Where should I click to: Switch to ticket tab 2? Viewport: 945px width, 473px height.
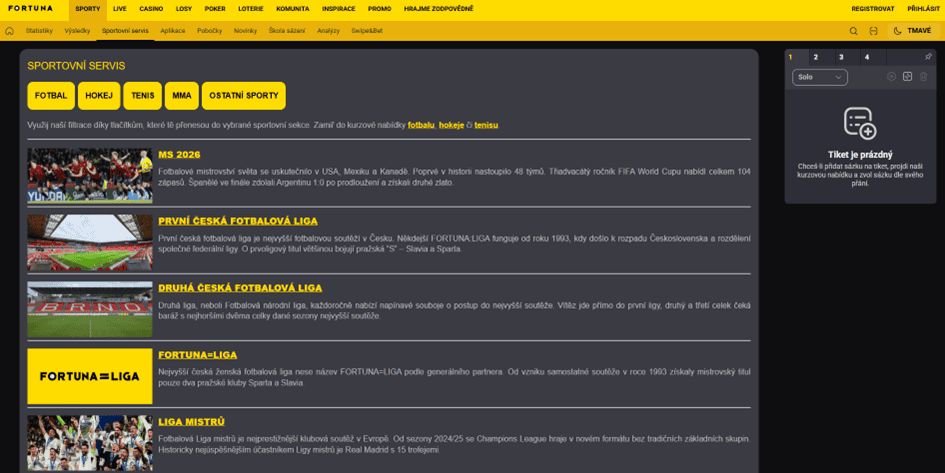click(x=821, y=57)
